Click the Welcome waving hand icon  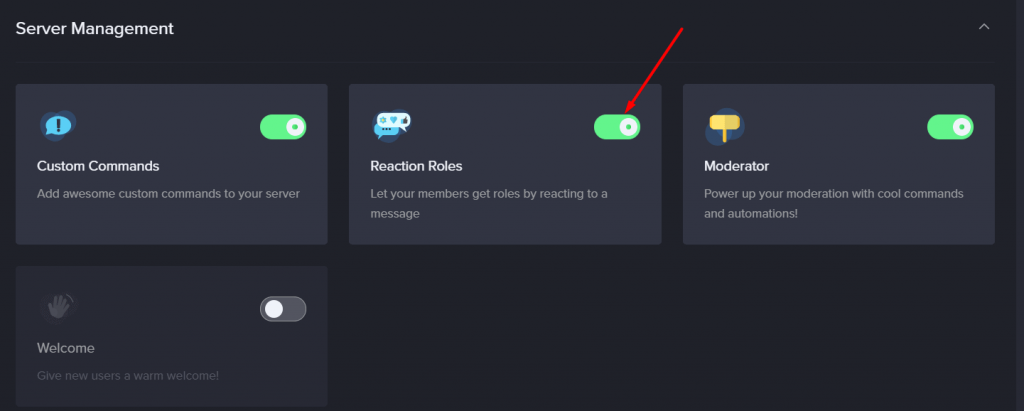point(58,306)
